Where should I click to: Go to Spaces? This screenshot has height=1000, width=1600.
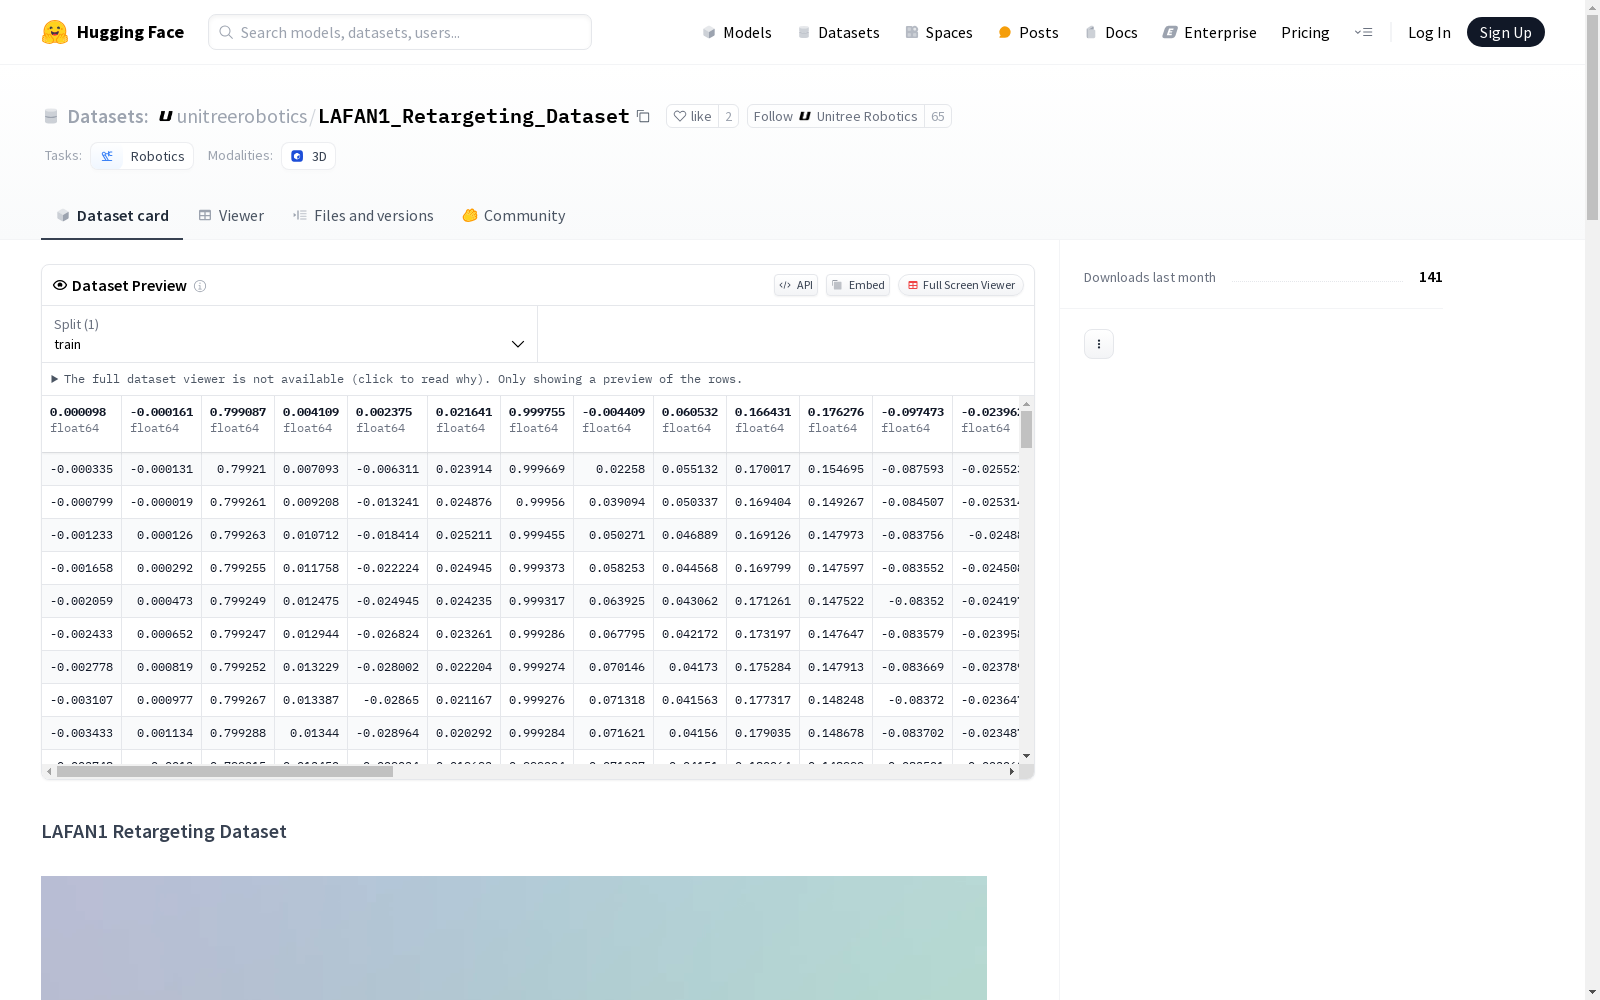click(x=939, y=32)
